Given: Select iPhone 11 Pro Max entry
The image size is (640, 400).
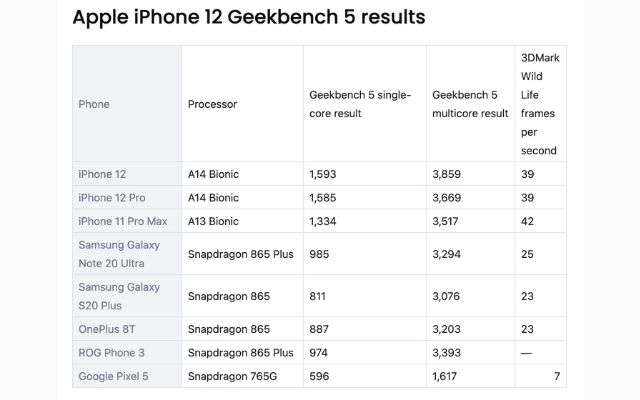Looking at the screenshot, I should tap(123, 221).
